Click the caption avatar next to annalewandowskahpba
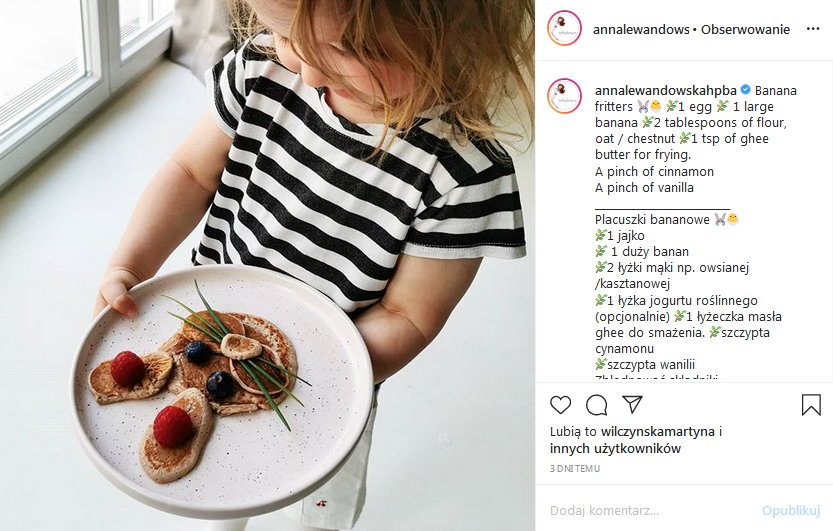Image resolution: width=833 pixels, height=531 pixels. (564, 96)
